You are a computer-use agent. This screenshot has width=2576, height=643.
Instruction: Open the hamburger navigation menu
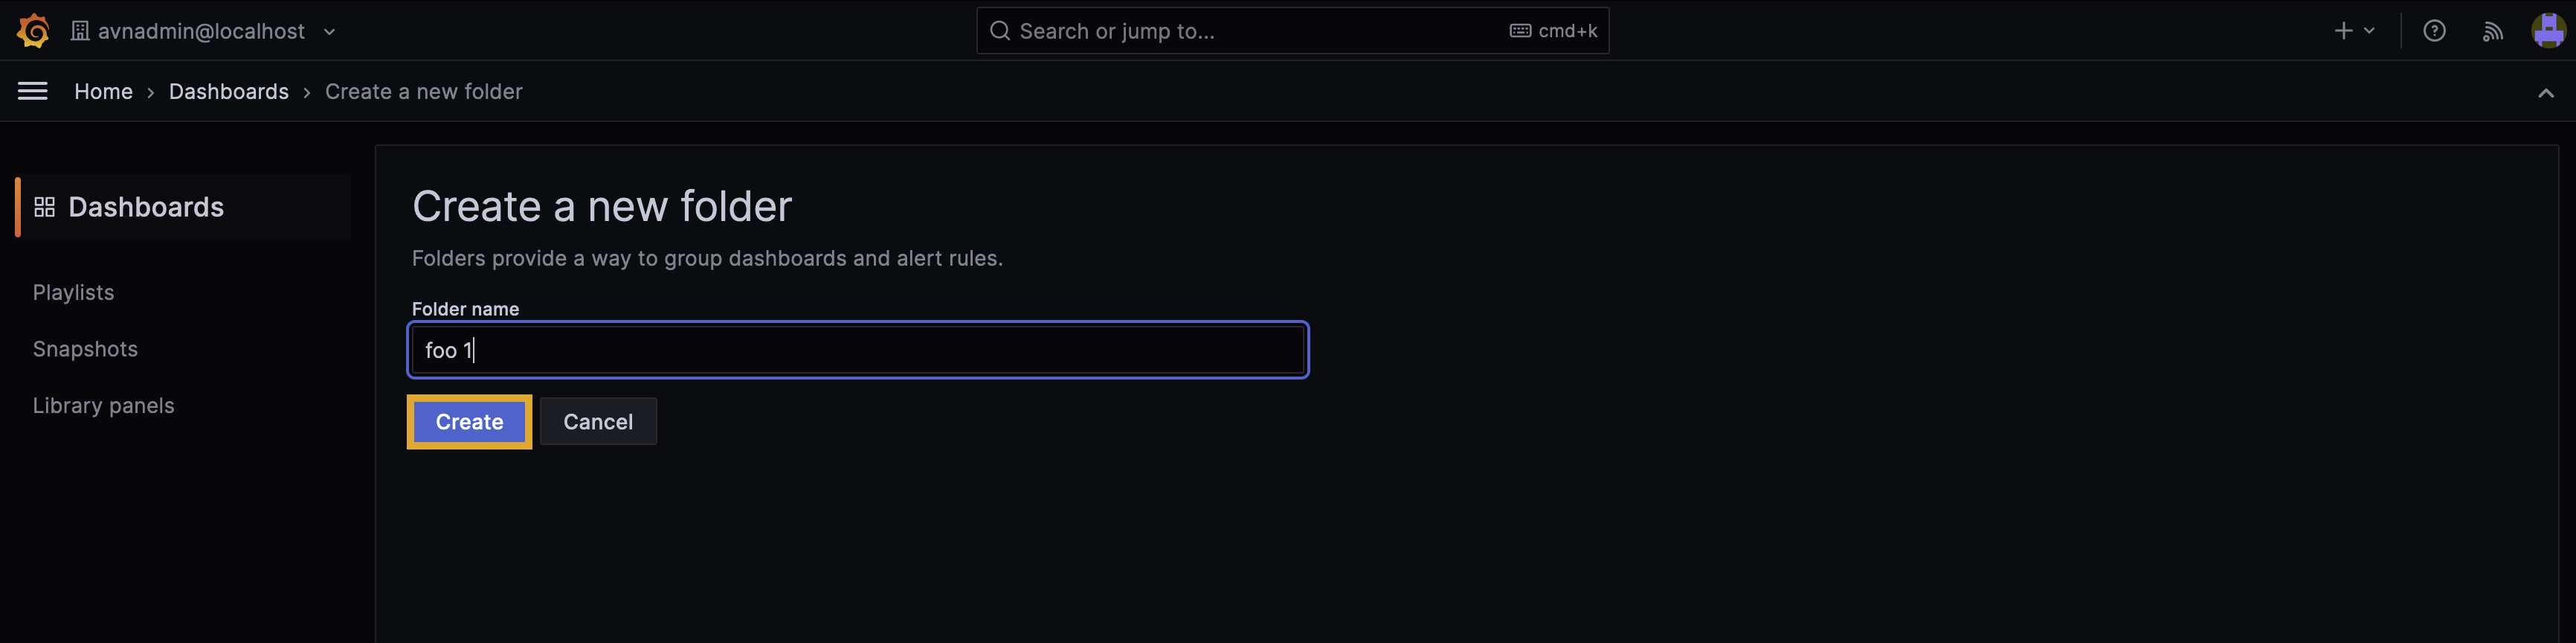coord(33,91)
